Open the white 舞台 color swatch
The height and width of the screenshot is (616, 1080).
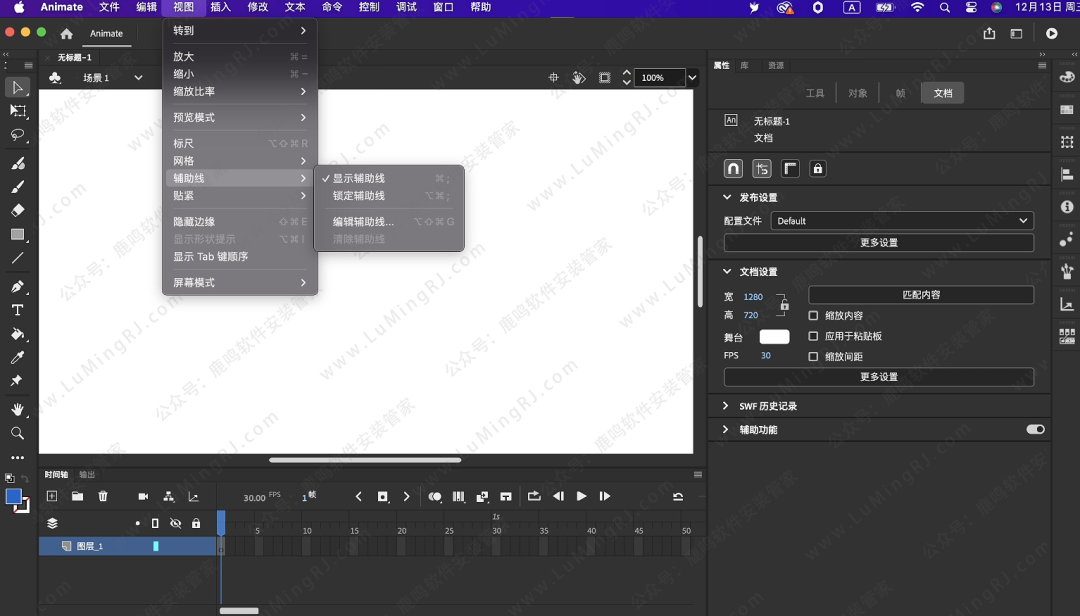[774, 337]
